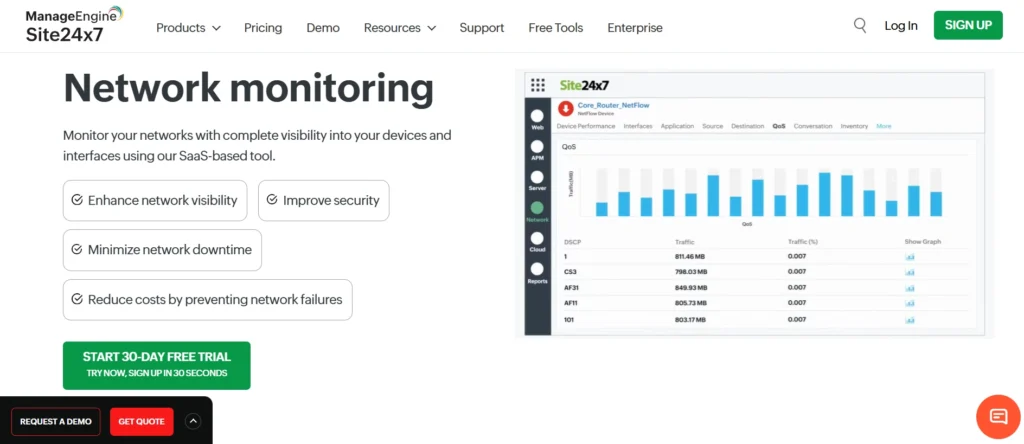The image size is (1024, 444).
Task: Switch to the Application tab
Action: click(677, 126)
